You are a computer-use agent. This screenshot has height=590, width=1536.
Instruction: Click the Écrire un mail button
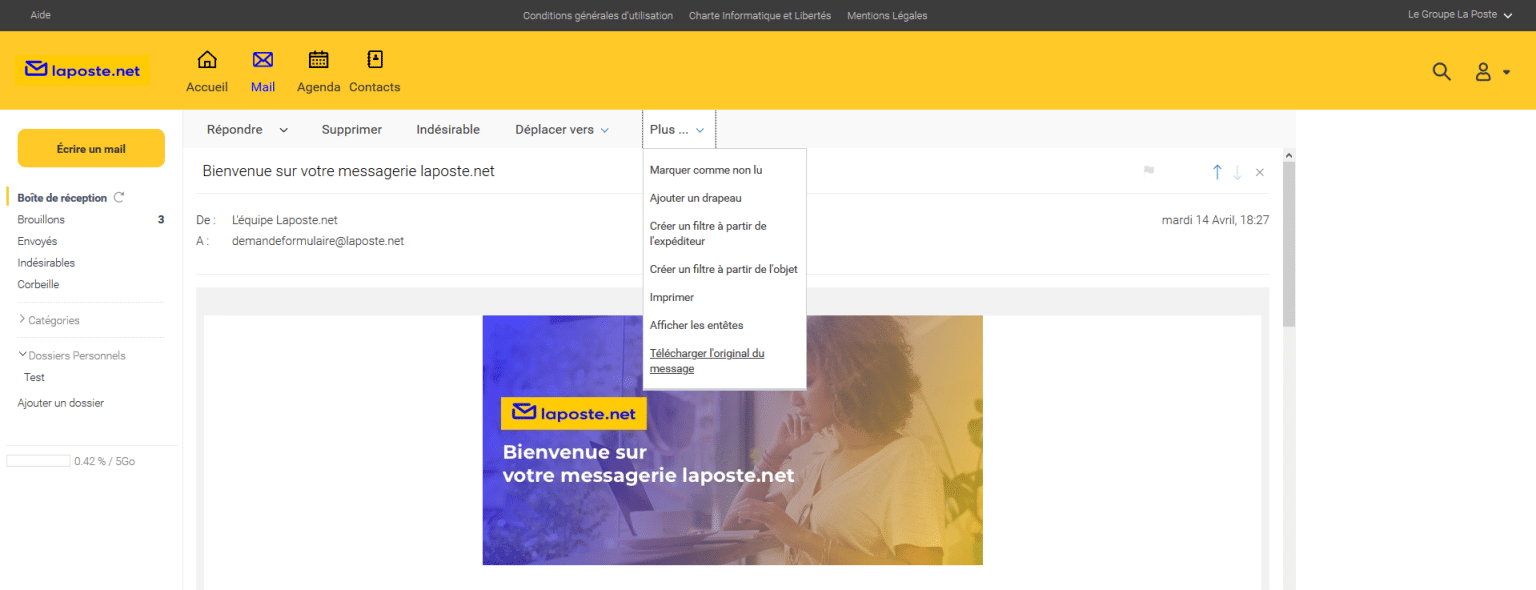pos(91,149)
